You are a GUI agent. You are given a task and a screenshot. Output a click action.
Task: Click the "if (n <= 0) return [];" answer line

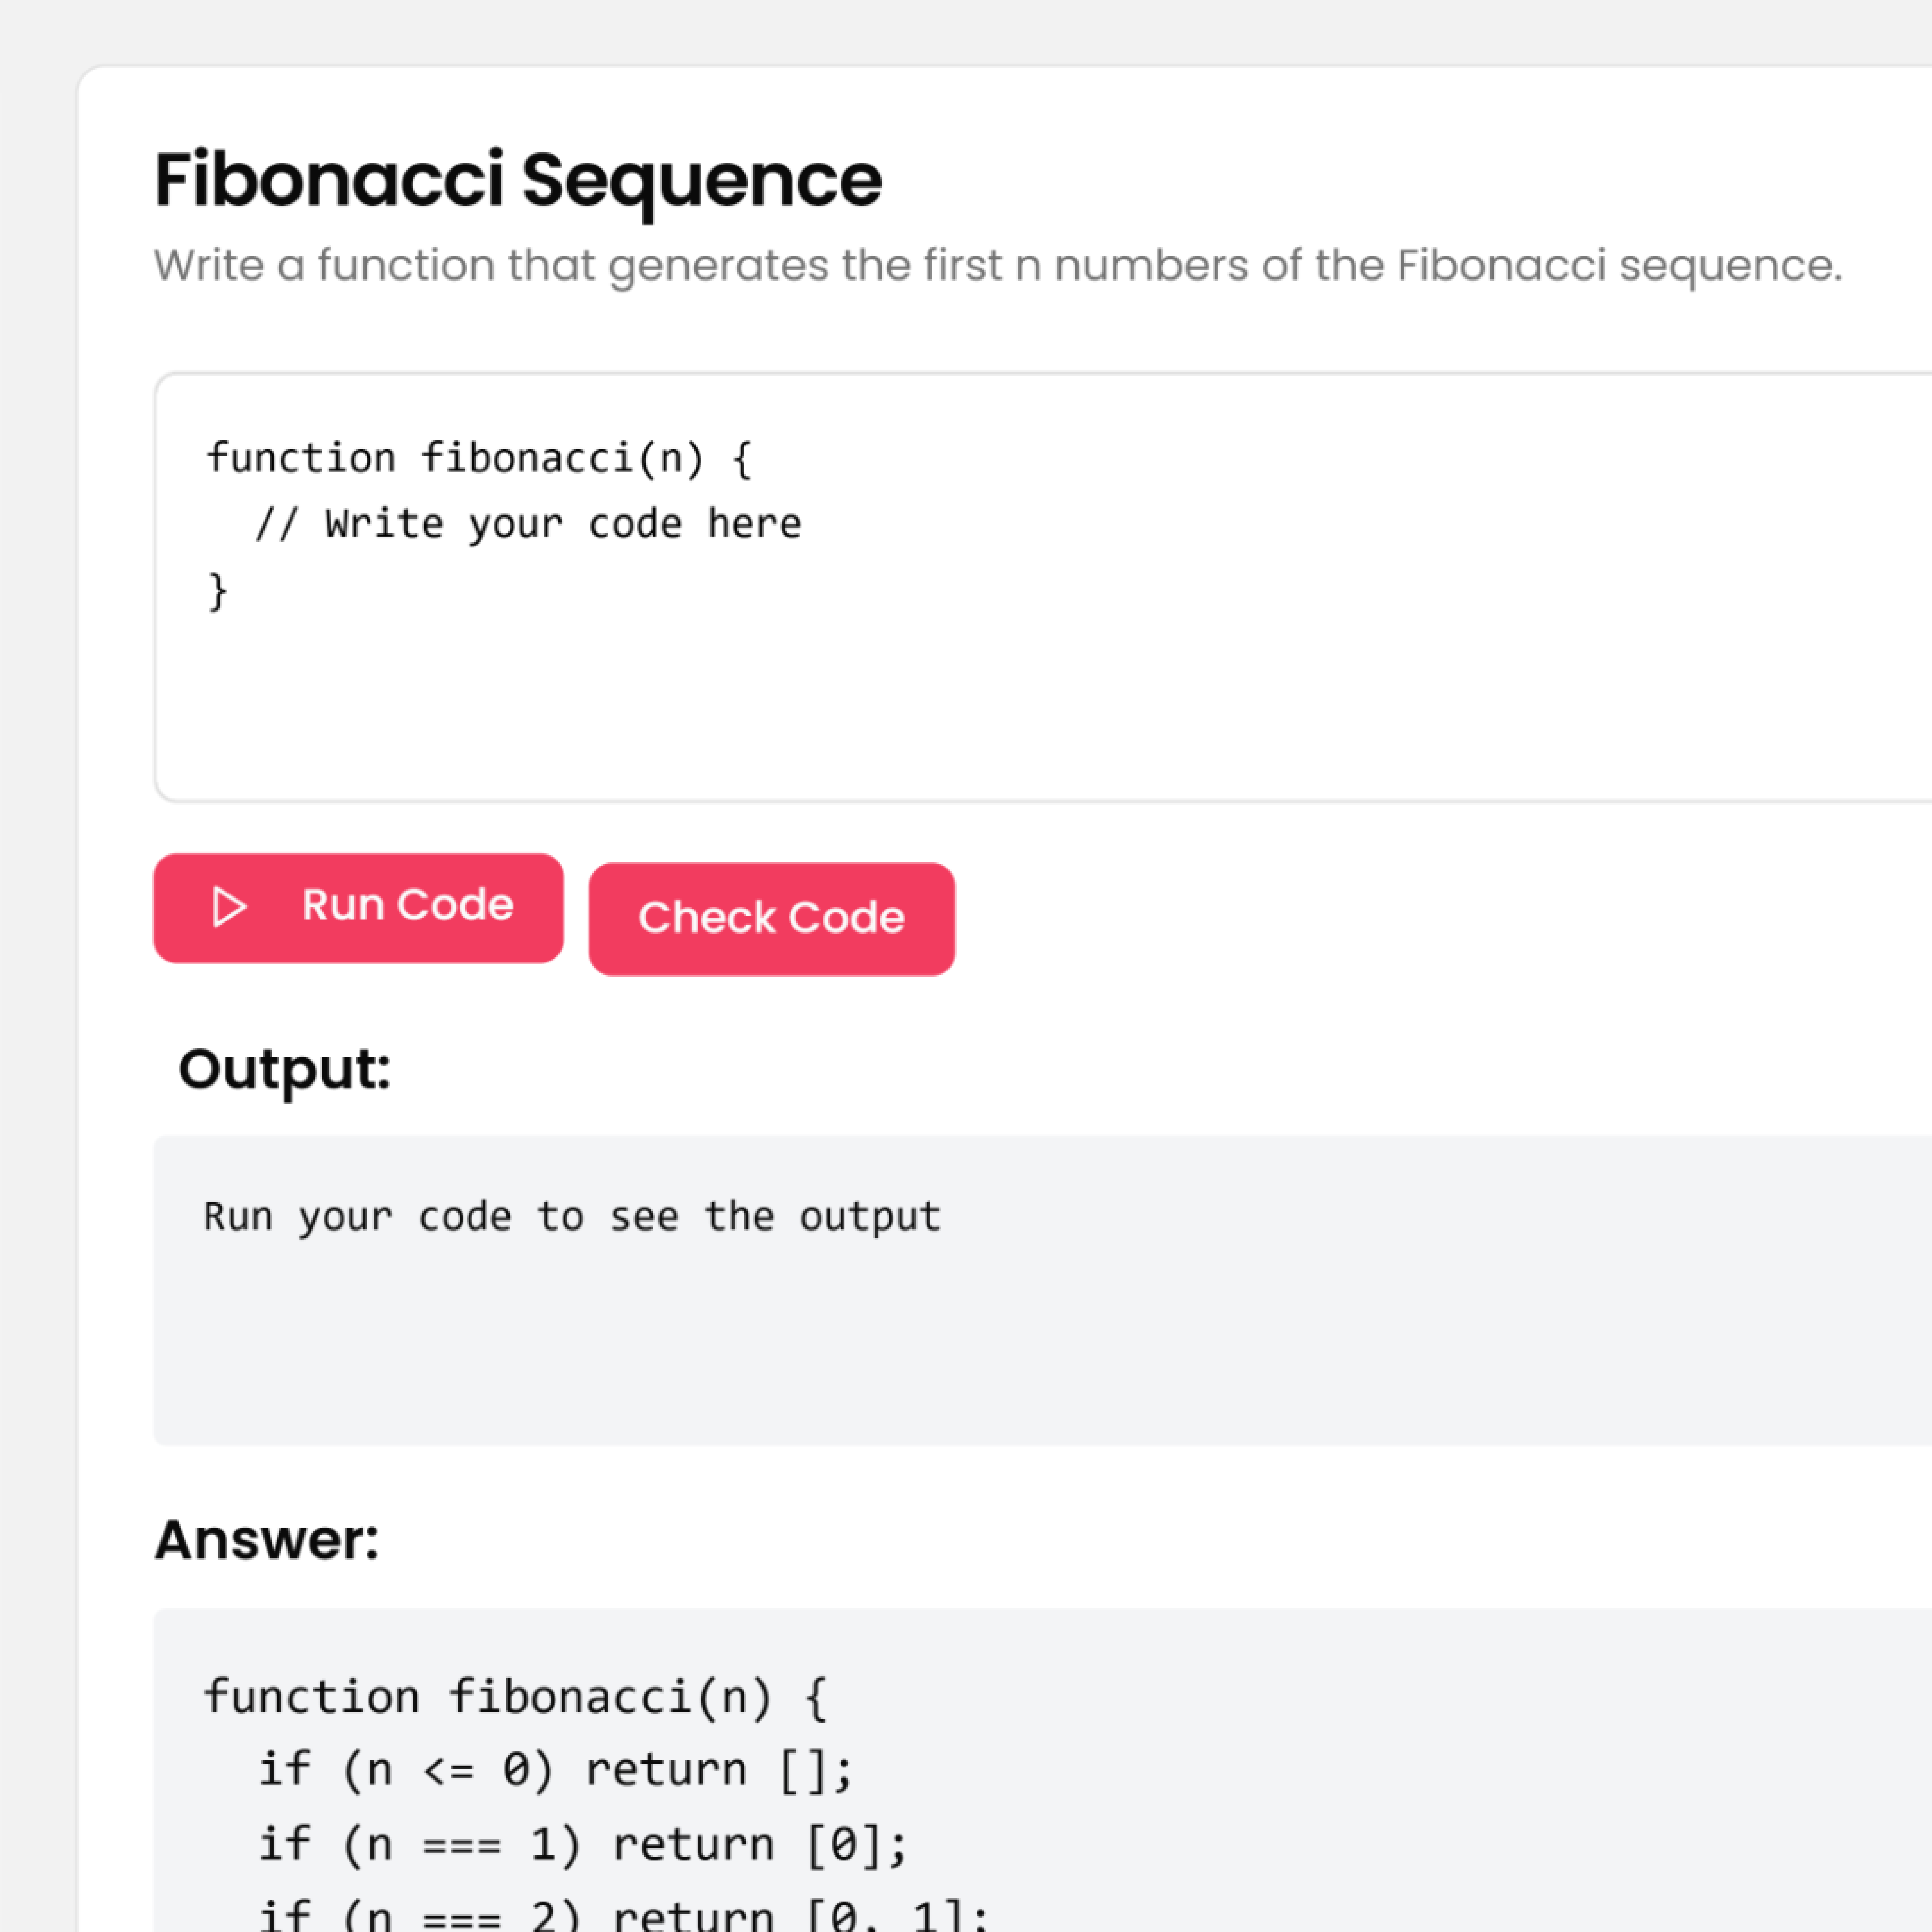pyautogui.click(x=555, y=1770)
